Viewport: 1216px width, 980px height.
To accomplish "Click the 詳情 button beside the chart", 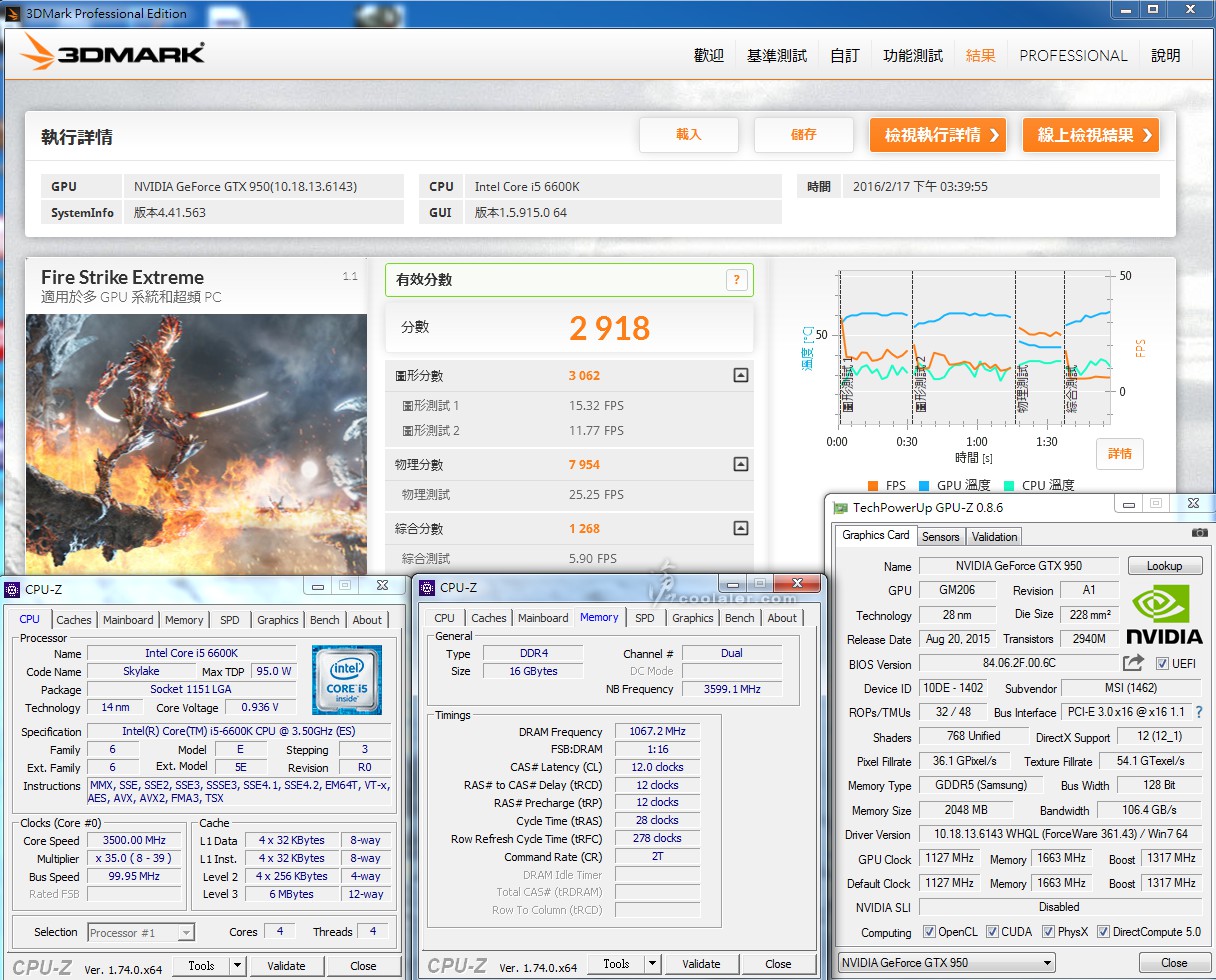I will pyautogui.click(x=1120, y=454).
